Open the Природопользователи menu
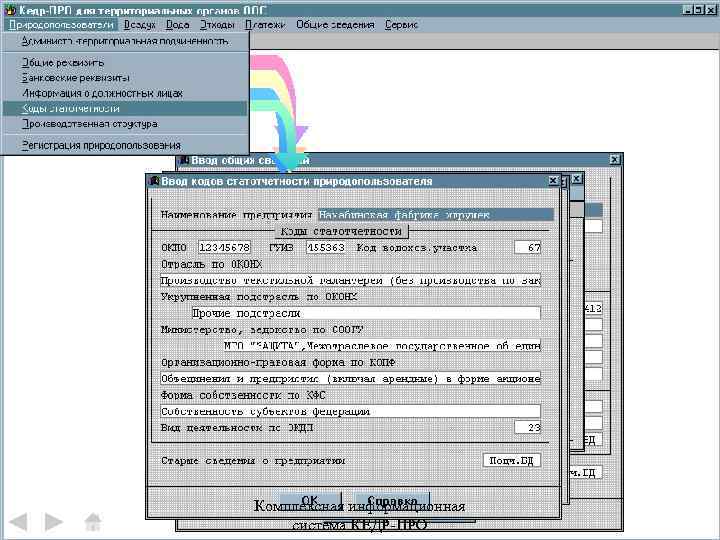 [61, 25]
